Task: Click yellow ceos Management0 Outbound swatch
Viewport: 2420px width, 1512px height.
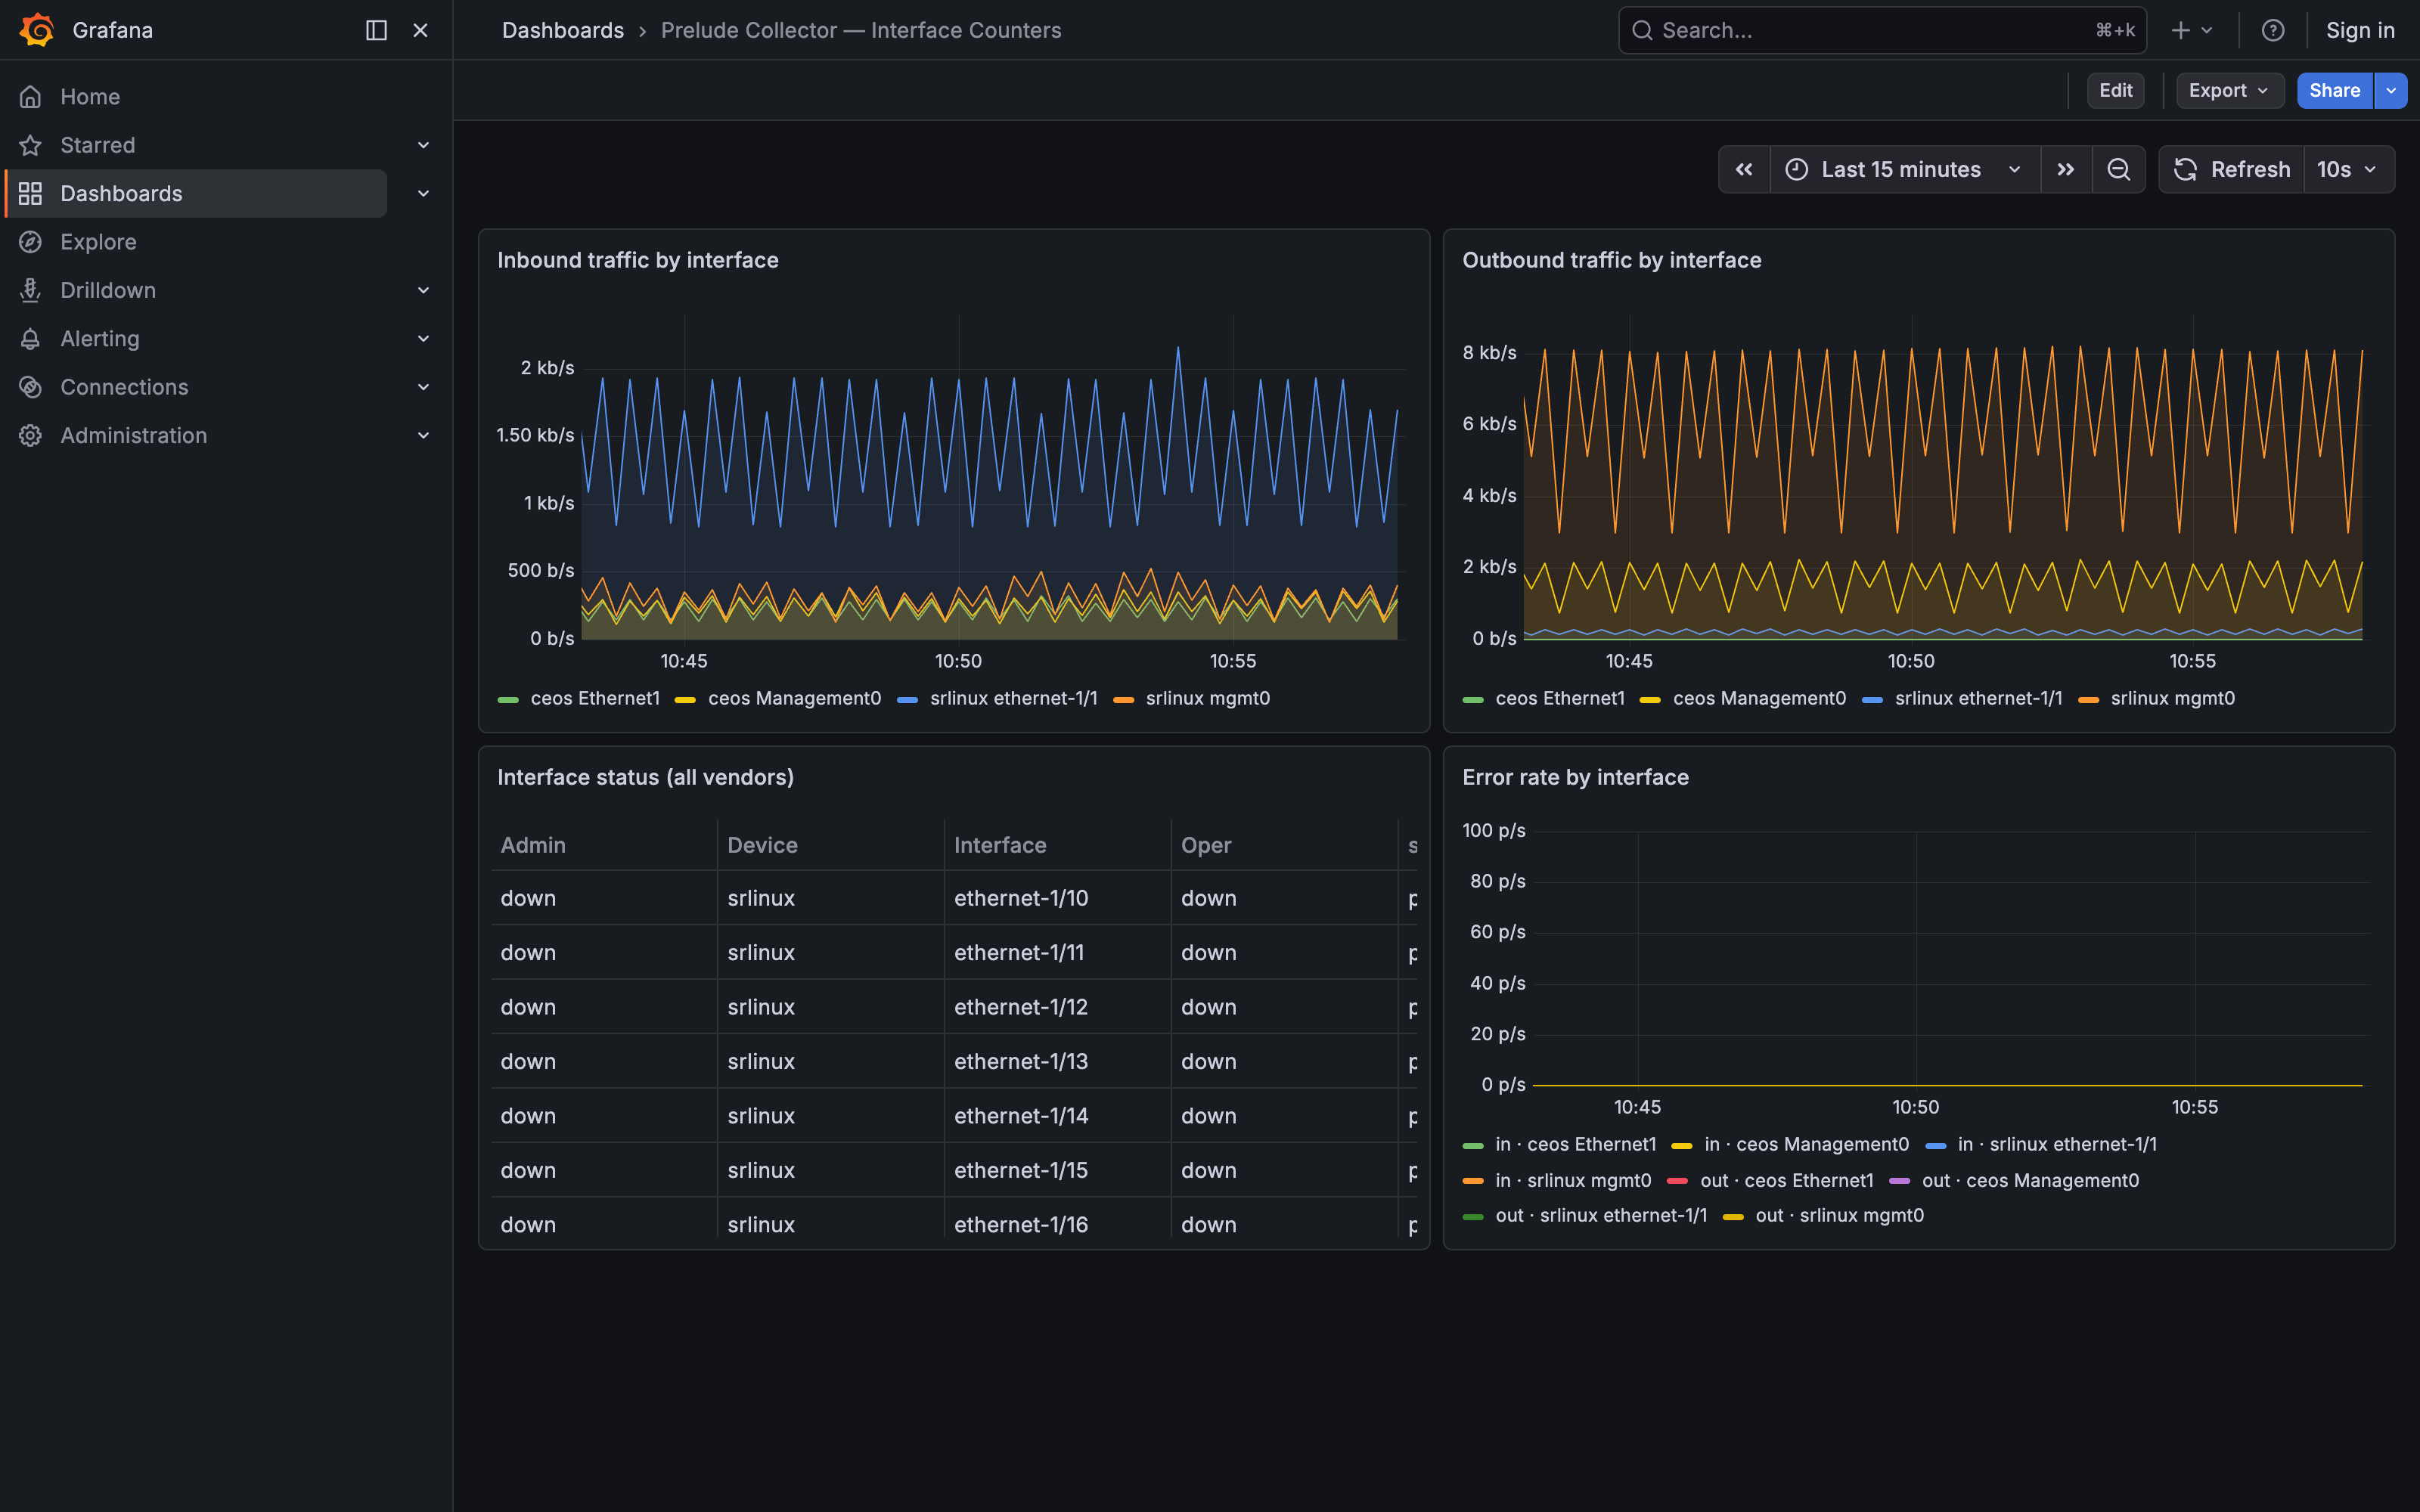Action: coord(1650,700)
